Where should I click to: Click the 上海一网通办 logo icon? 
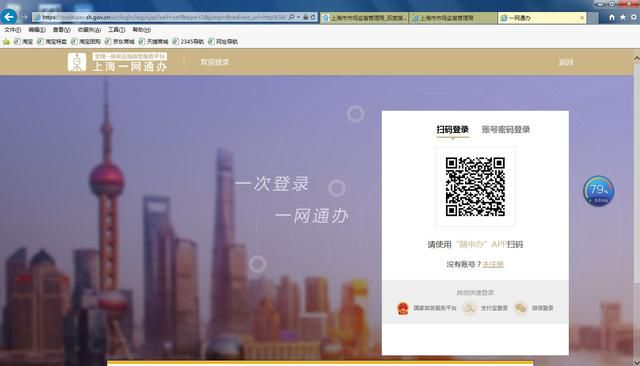77,62
